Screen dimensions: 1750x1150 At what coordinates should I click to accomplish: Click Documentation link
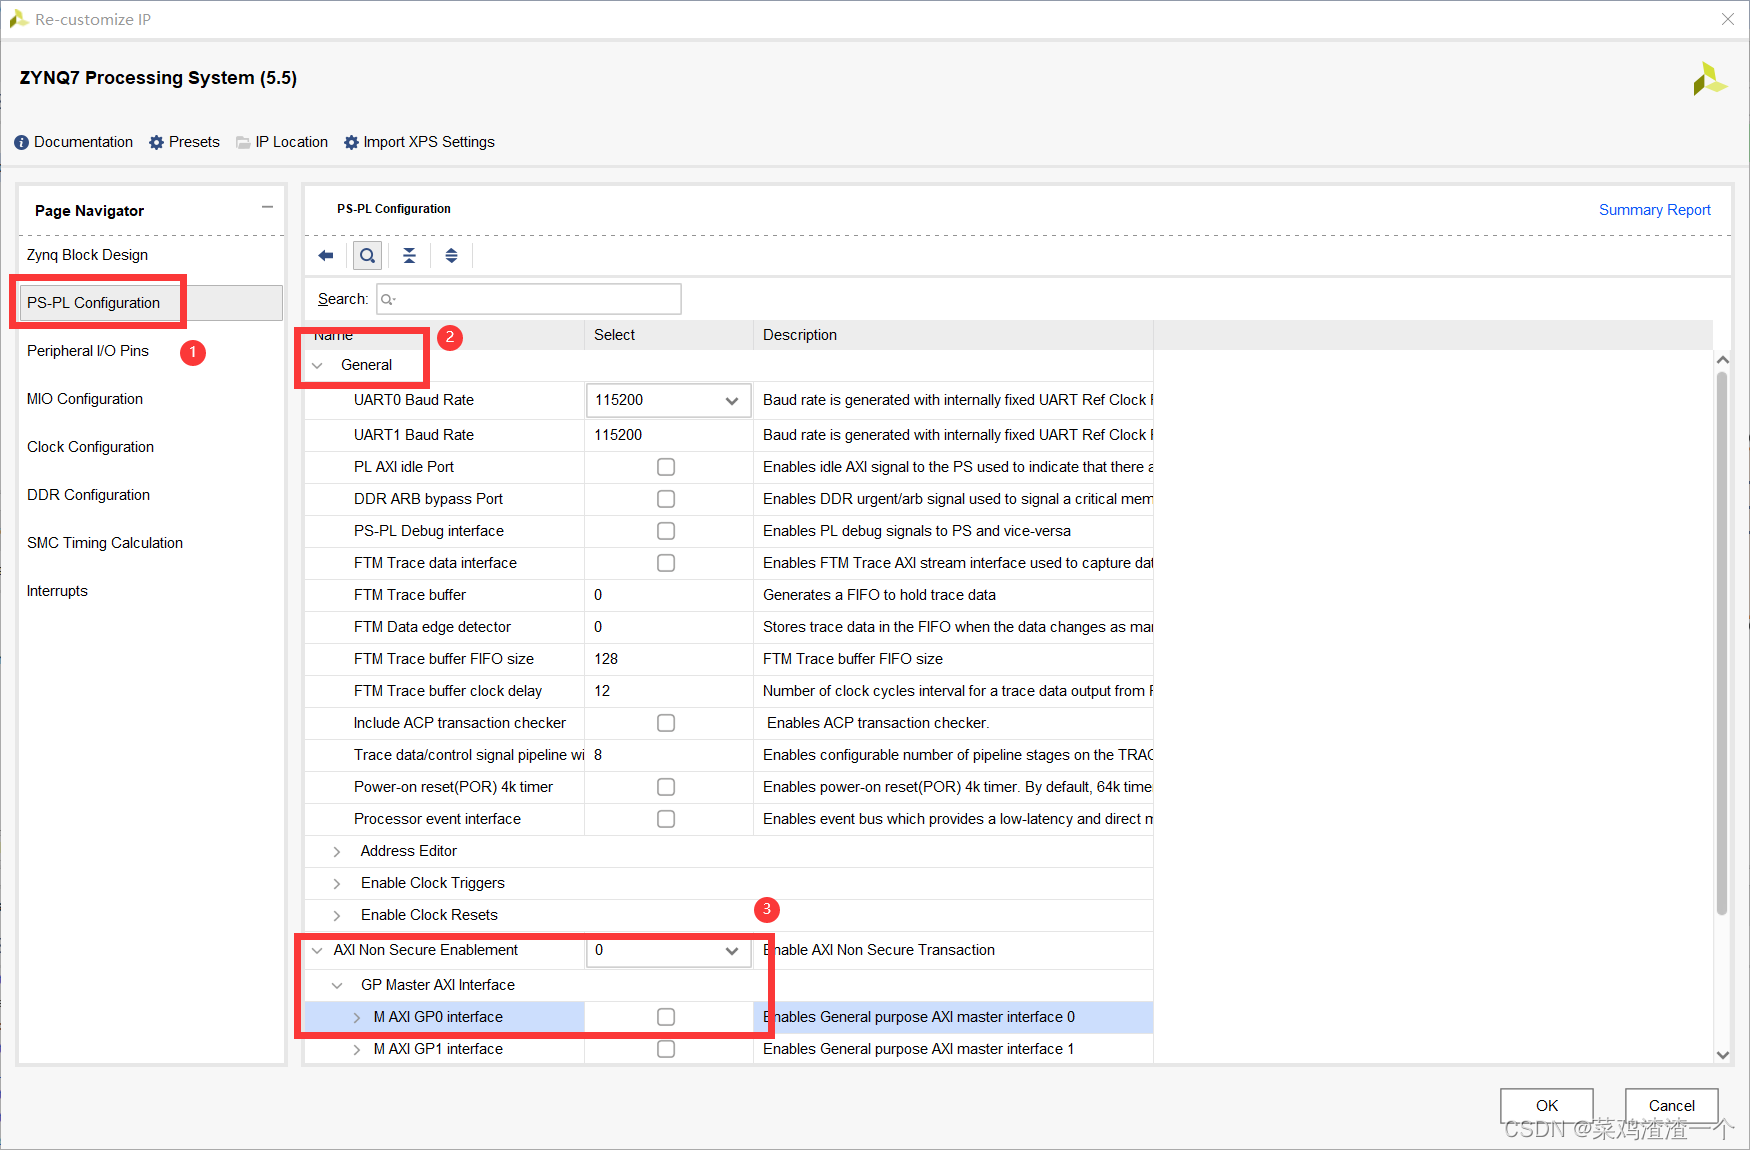[x=83, y=142]
